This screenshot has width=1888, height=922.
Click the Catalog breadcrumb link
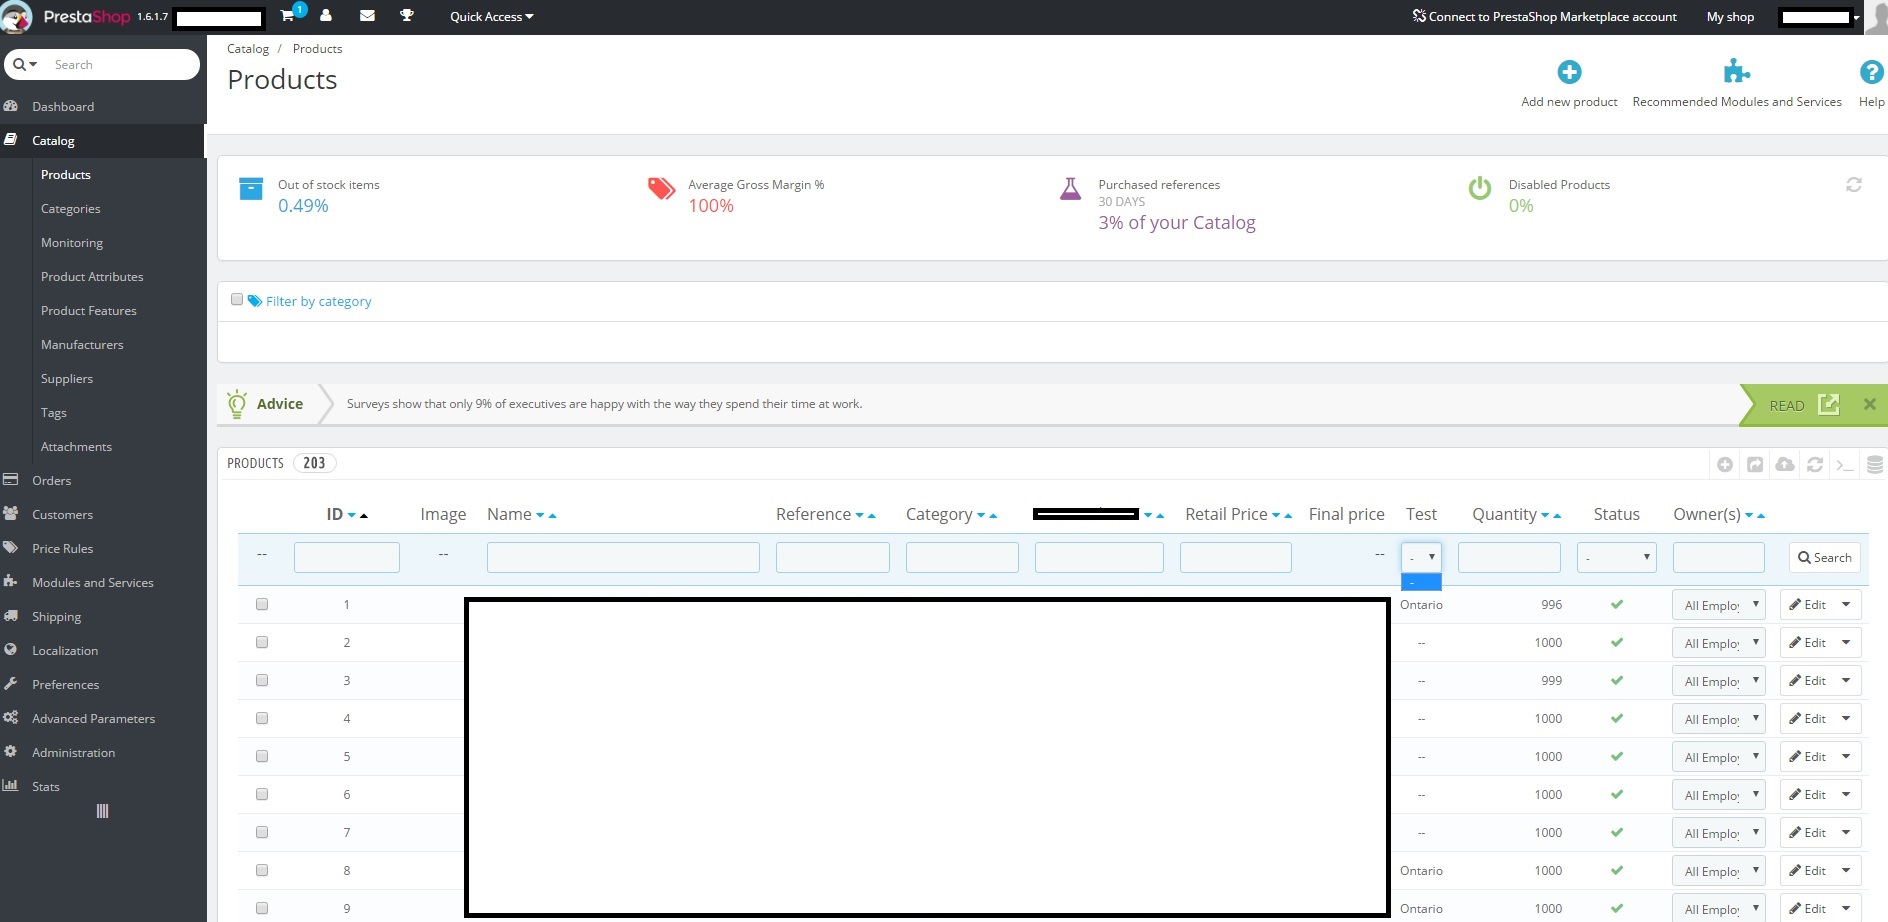click(248, 48)
